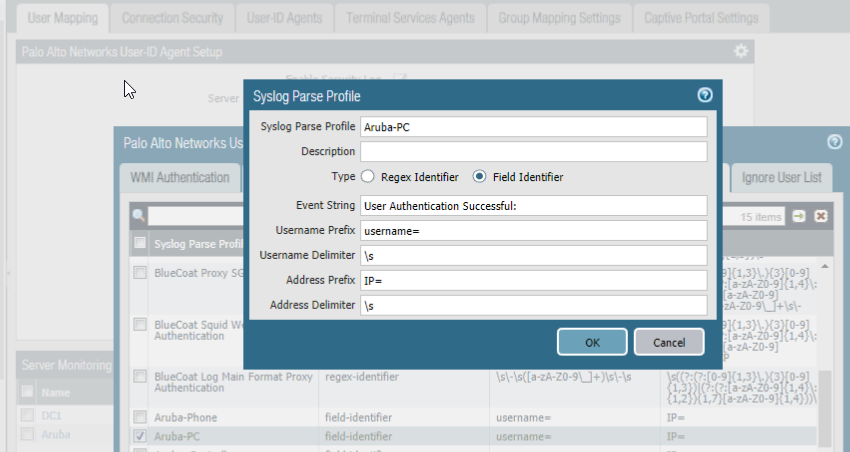Image resolution: width=850 pixels, height=452 pixels.
Task: Edit the Event String field
Action: tap(533, 206)
